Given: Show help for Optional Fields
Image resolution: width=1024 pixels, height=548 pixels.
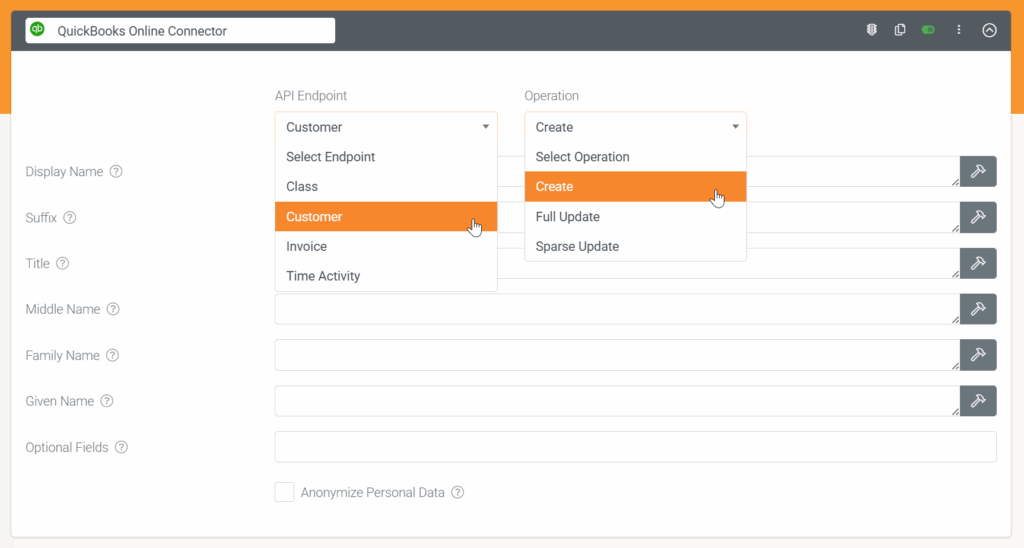Looking at the screenshot, I should click(x=121, y=447).
